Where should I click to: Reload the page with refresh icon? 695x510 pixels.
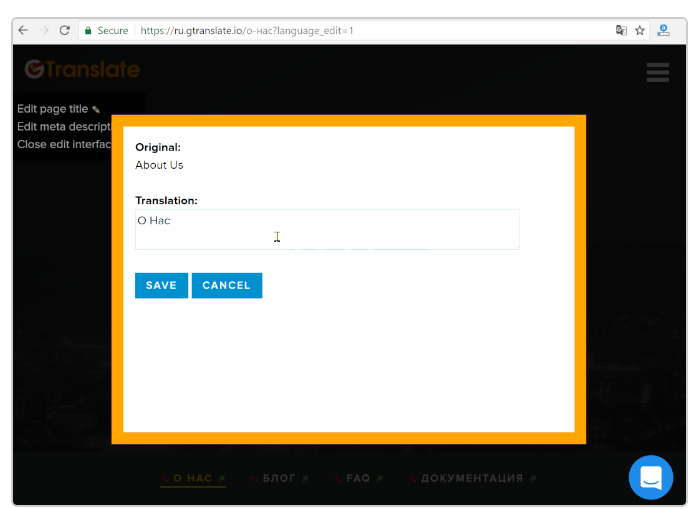click(65, 31)
